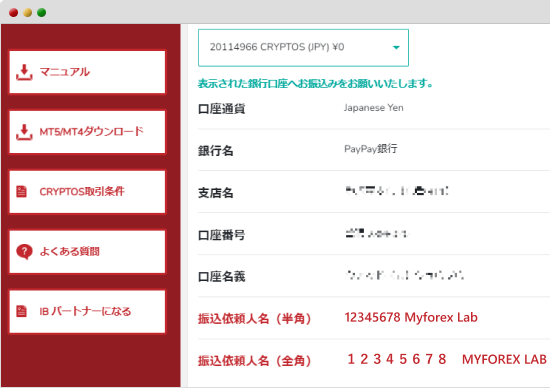Click the 口座名義 label
Viewport: 550px width, 388px height.
coord(221,277)
